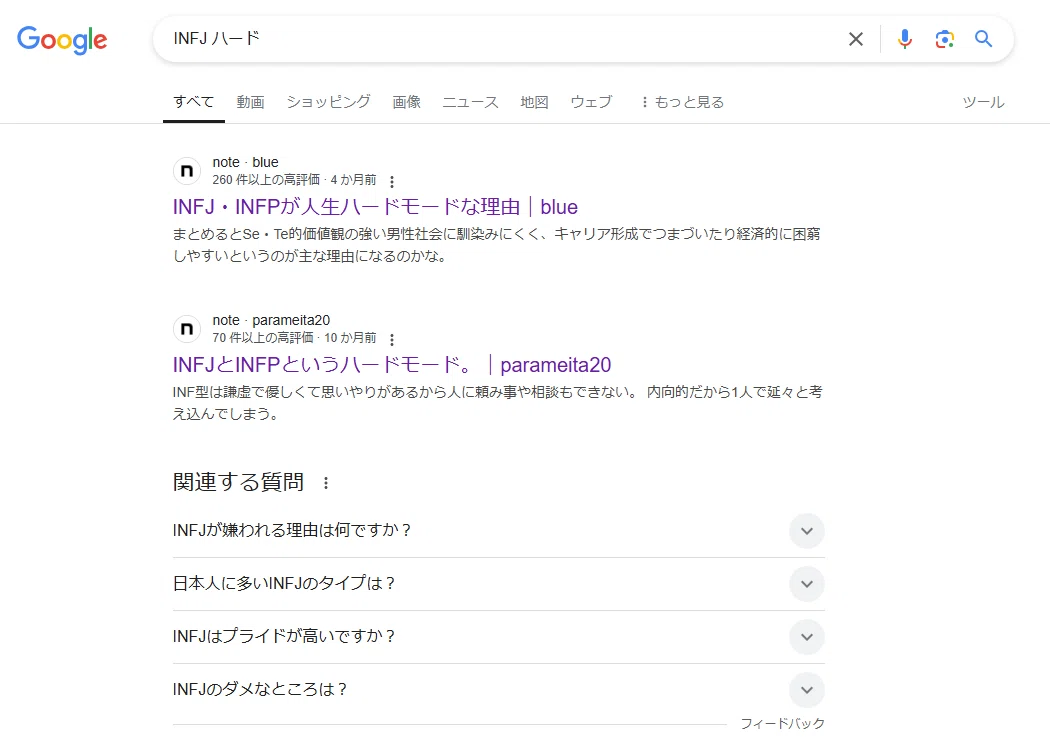The width and height of the screenshot is (1050, 737).
Task: Switch to the 地図 tab
Action: pyautogui.click(x=534, y=102)
